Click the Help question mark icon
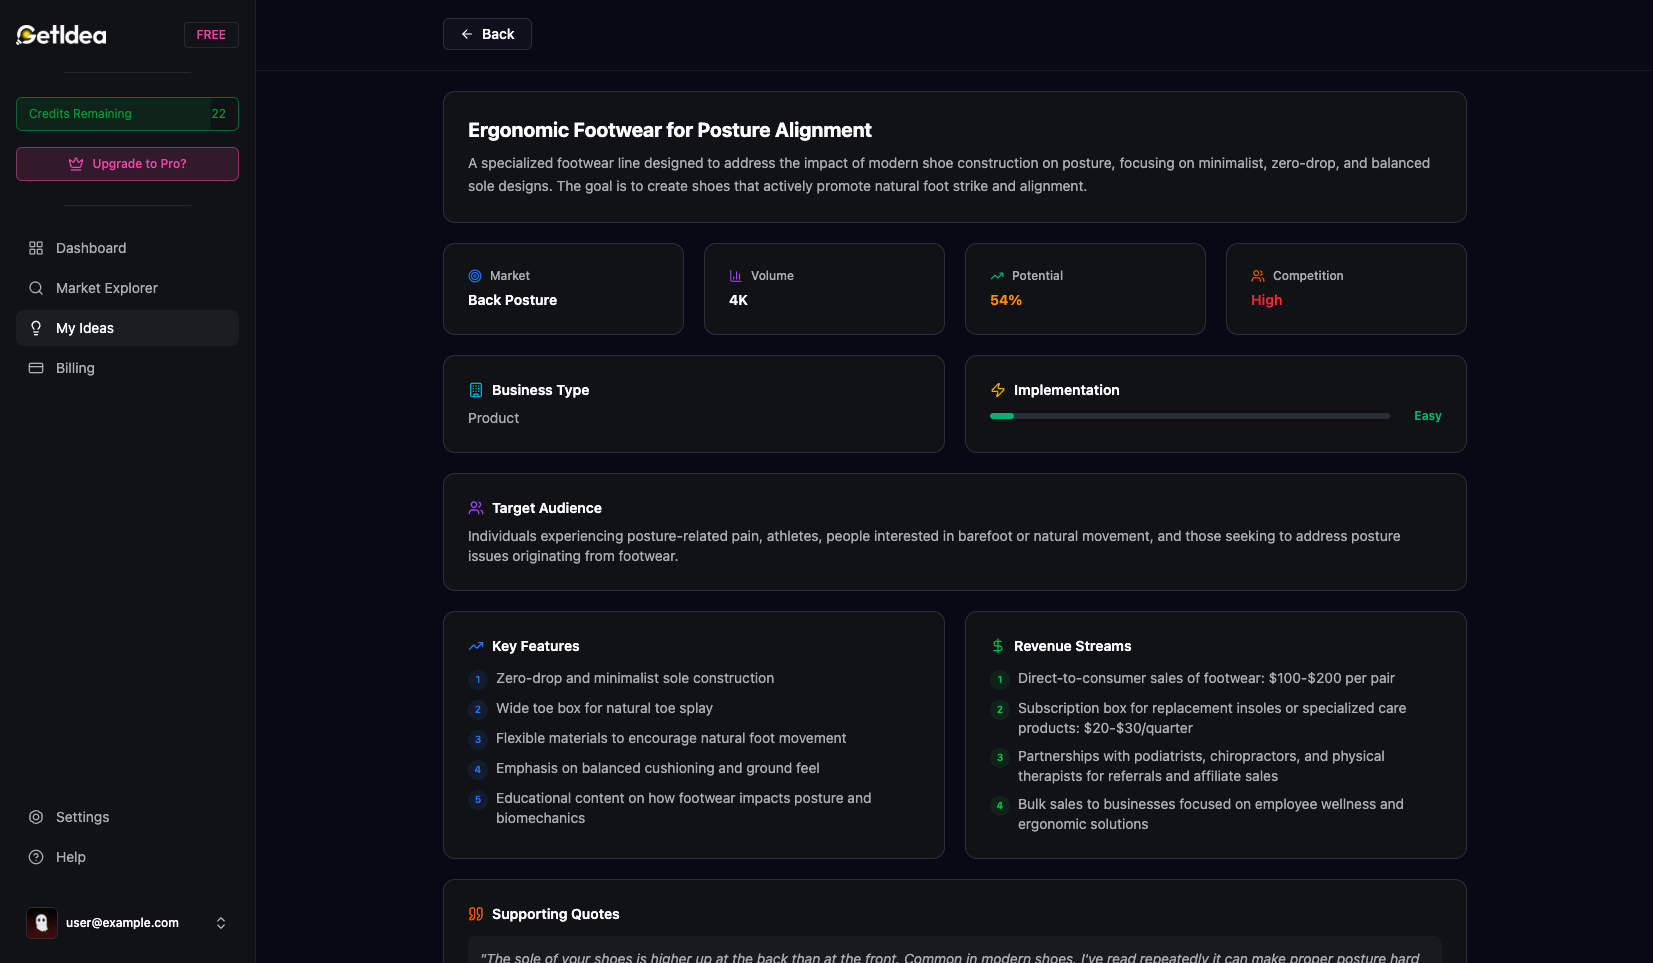The width and height of the screenshot is (1653, 963). tap(36, 857)
